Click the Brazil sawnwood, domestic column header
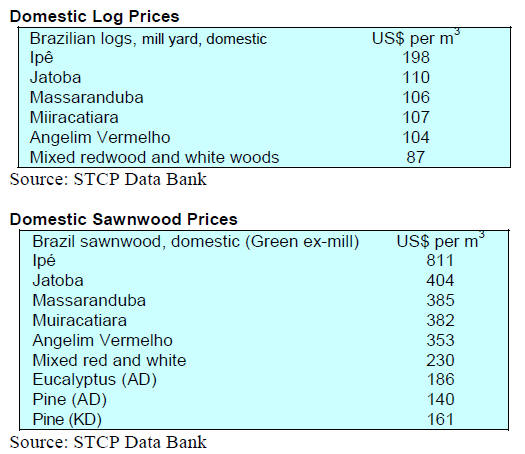The image size is (525, 454). point(196,242)
